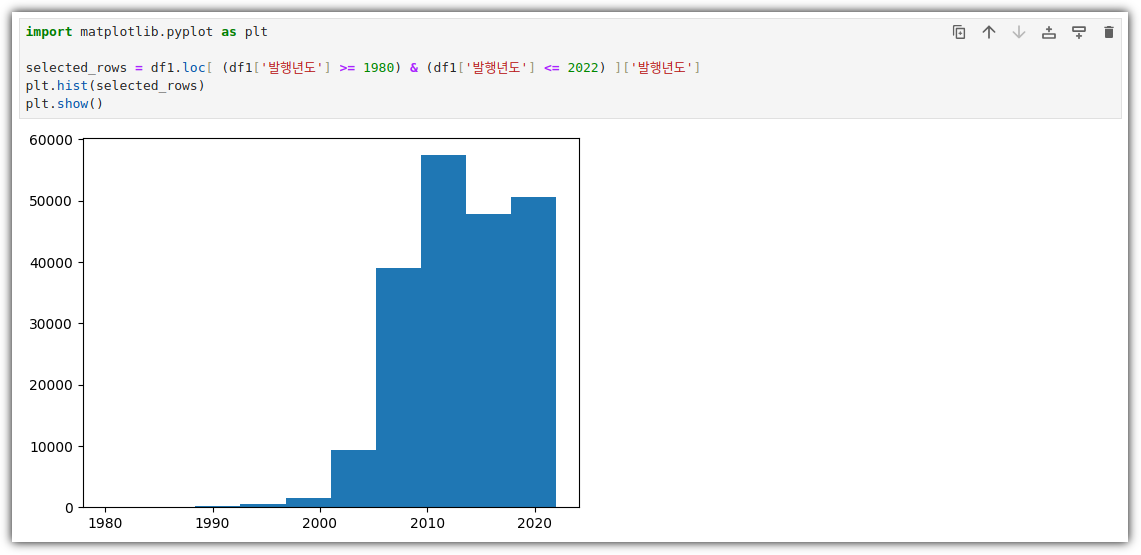The height and width of the screenshot is (555, 1141).
Task: Insert a cell below this one
Action: tap(1079, 32)
